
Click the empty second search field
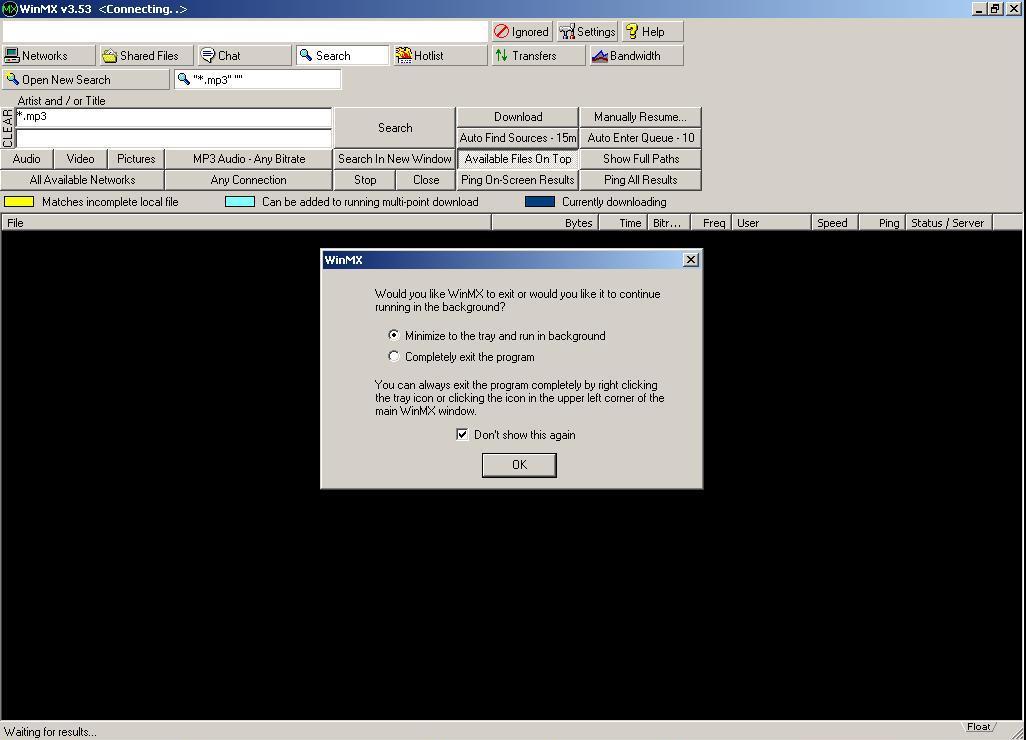pyautogui.click(x=173, y=138)
